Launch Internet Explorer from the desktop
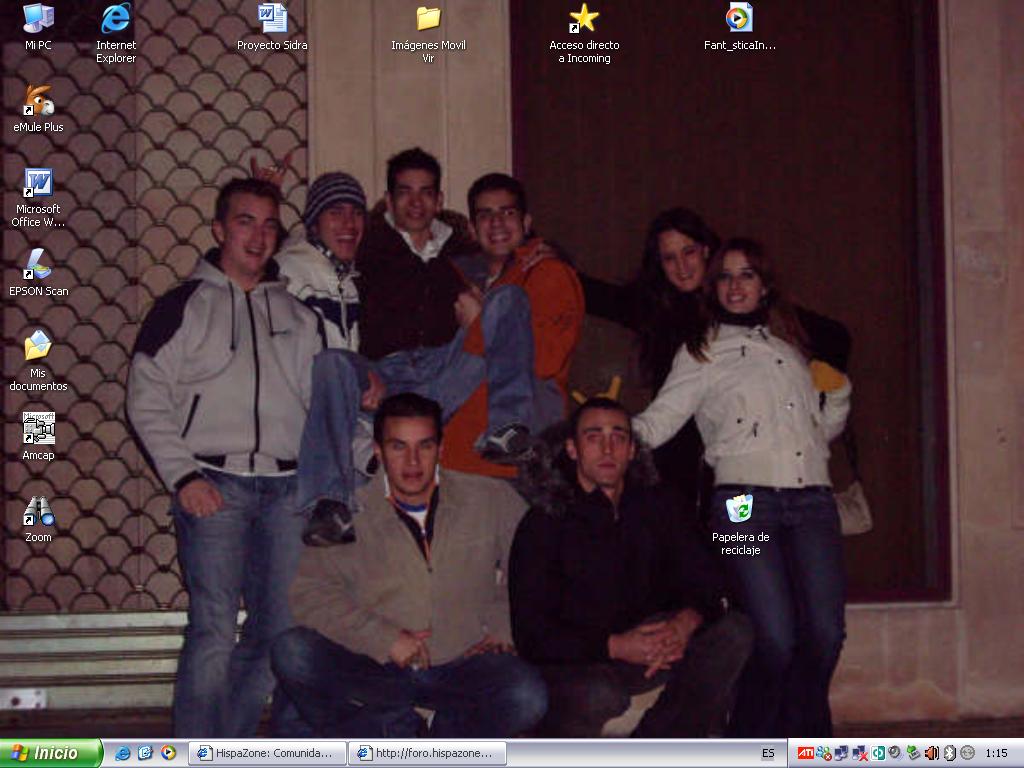Viewport: 1024px width, 768px height. 116,19
